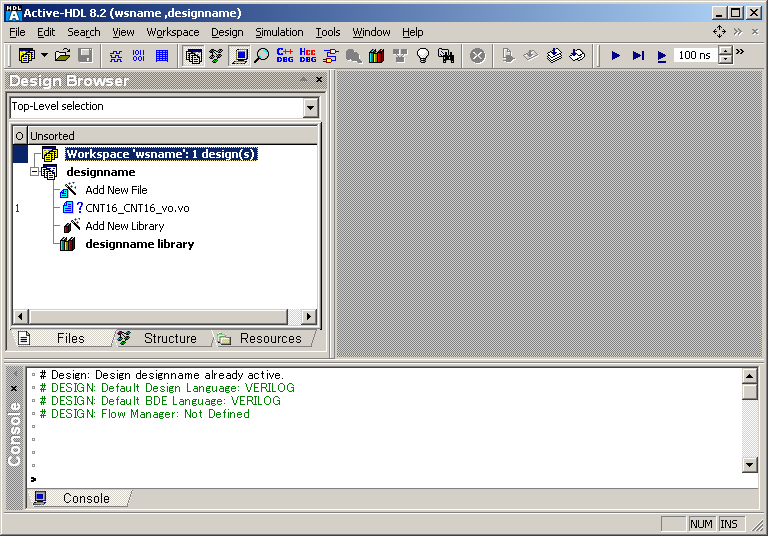Select the designname library item
The width and height of the screenshot is (768, 536).
click(x=140, y=244)
